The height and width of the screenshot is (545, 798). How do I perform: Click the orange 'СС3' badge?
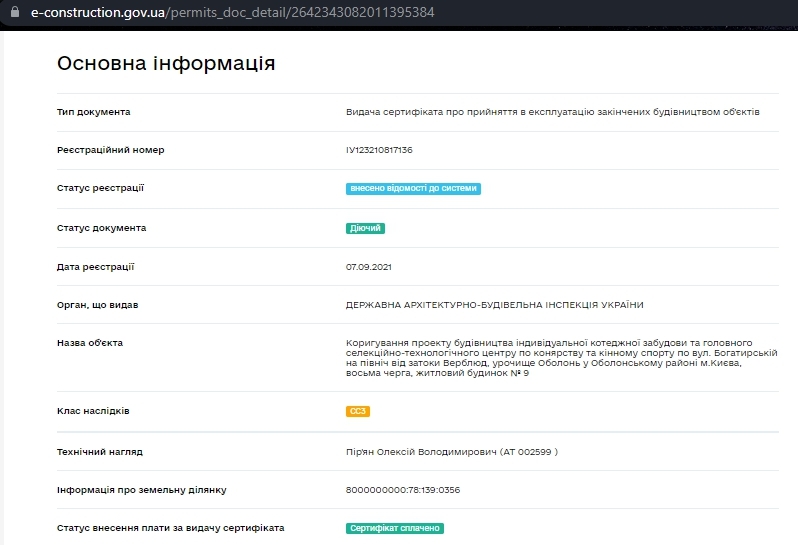(358, 411)
